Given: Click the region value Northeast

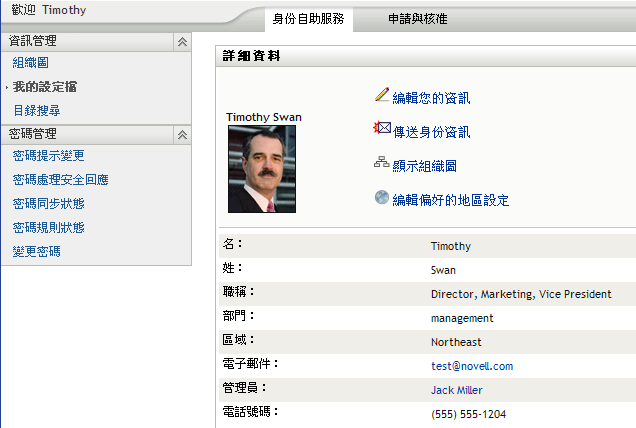Looking at the screenshot, I should pos(456,342).
